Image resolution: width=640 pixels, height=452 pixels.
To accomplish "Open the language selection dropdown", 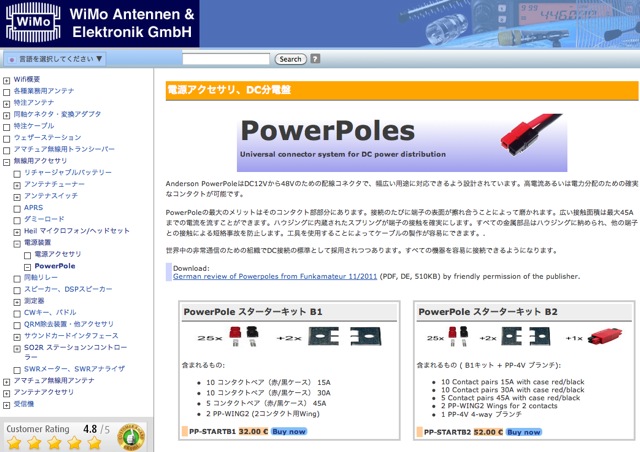I will pos(55,59).
